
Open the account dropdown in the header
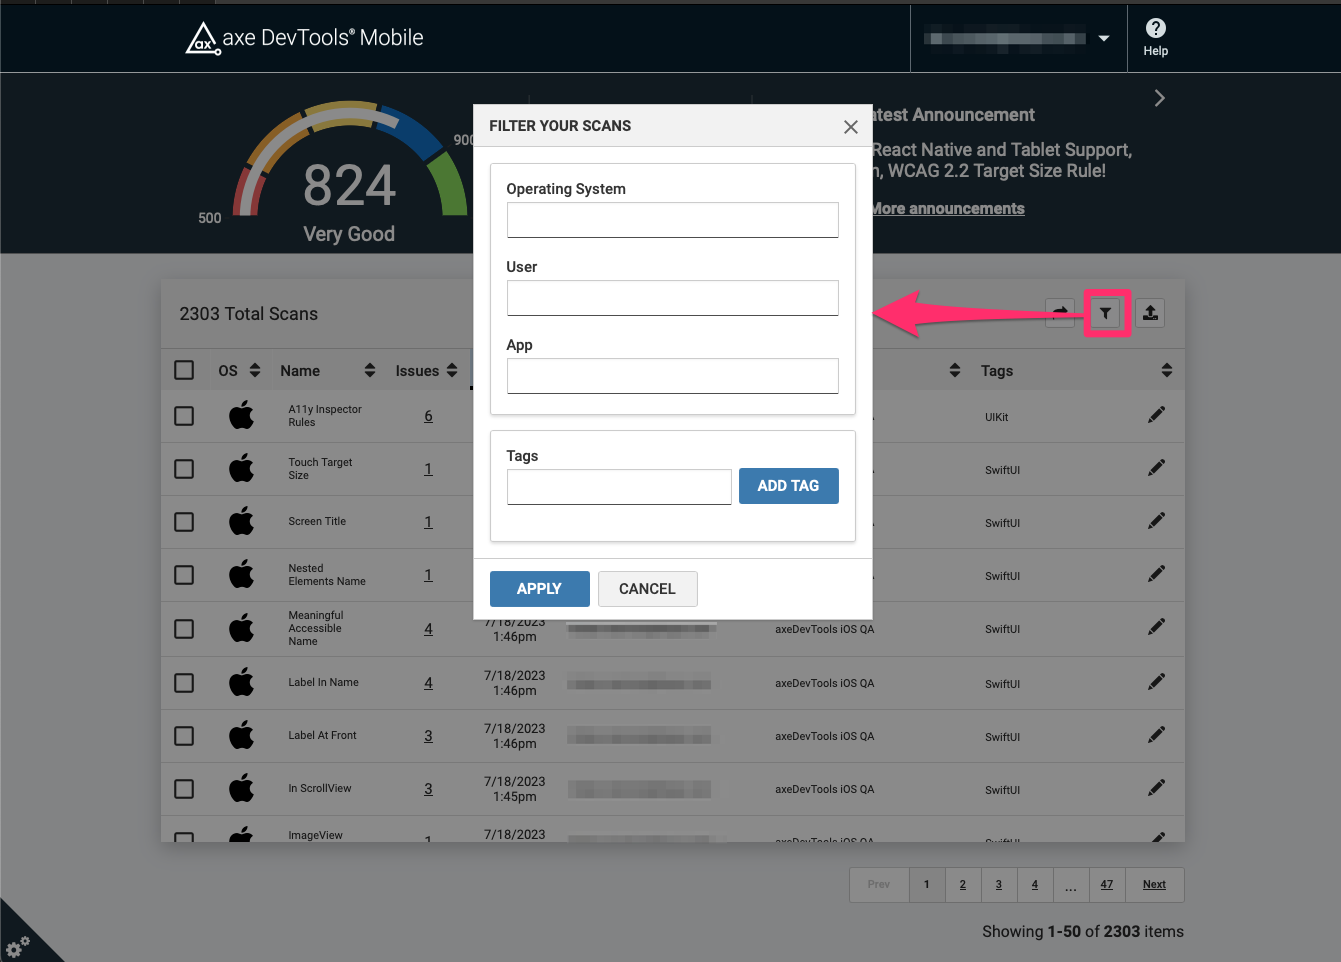(x=1103, y=38)
